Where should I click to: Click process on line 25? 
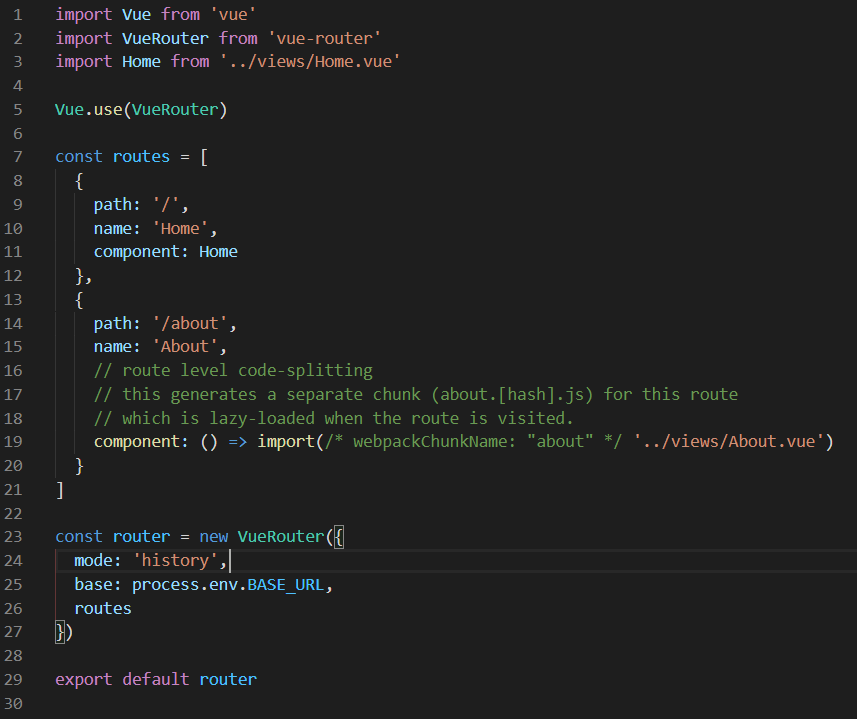165,585
